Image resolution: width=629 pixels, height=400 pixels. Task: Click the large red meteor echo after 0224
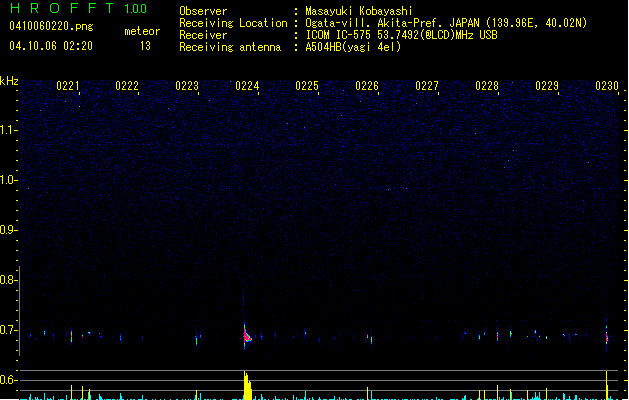247,335
